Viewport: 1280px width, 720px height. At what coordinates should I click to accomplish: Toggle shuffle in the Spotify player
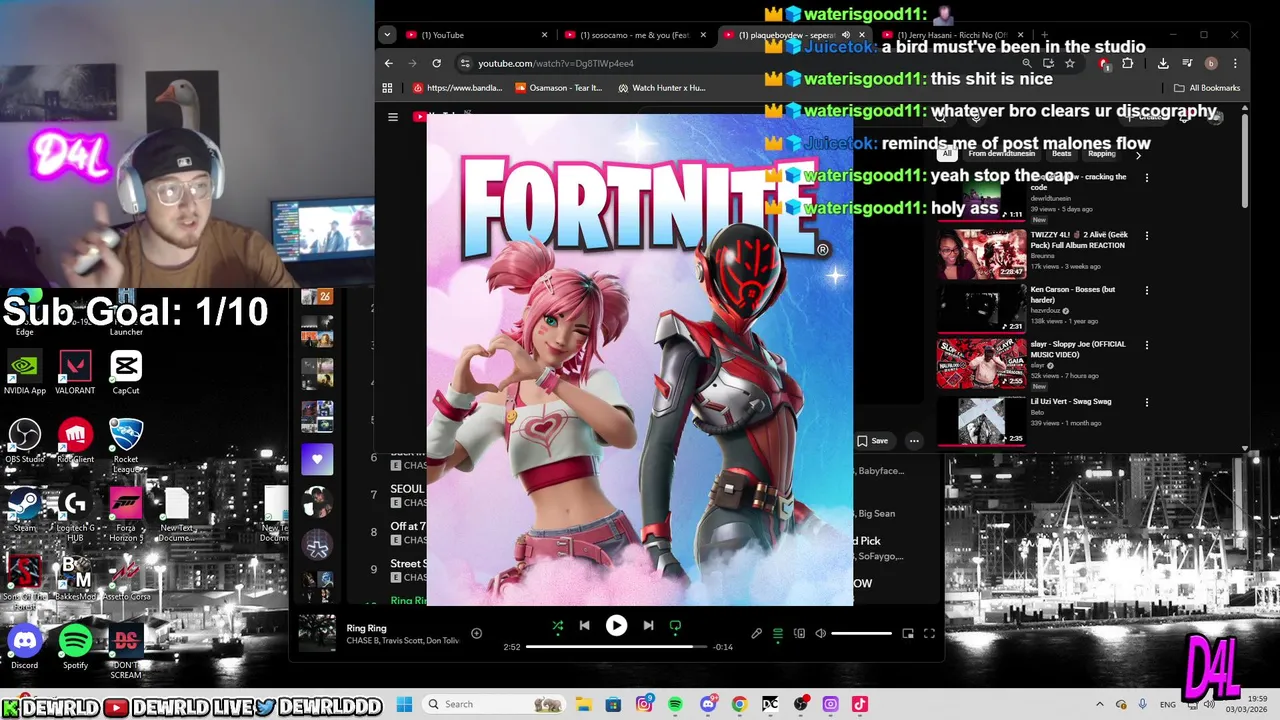[x=558, y=626]
